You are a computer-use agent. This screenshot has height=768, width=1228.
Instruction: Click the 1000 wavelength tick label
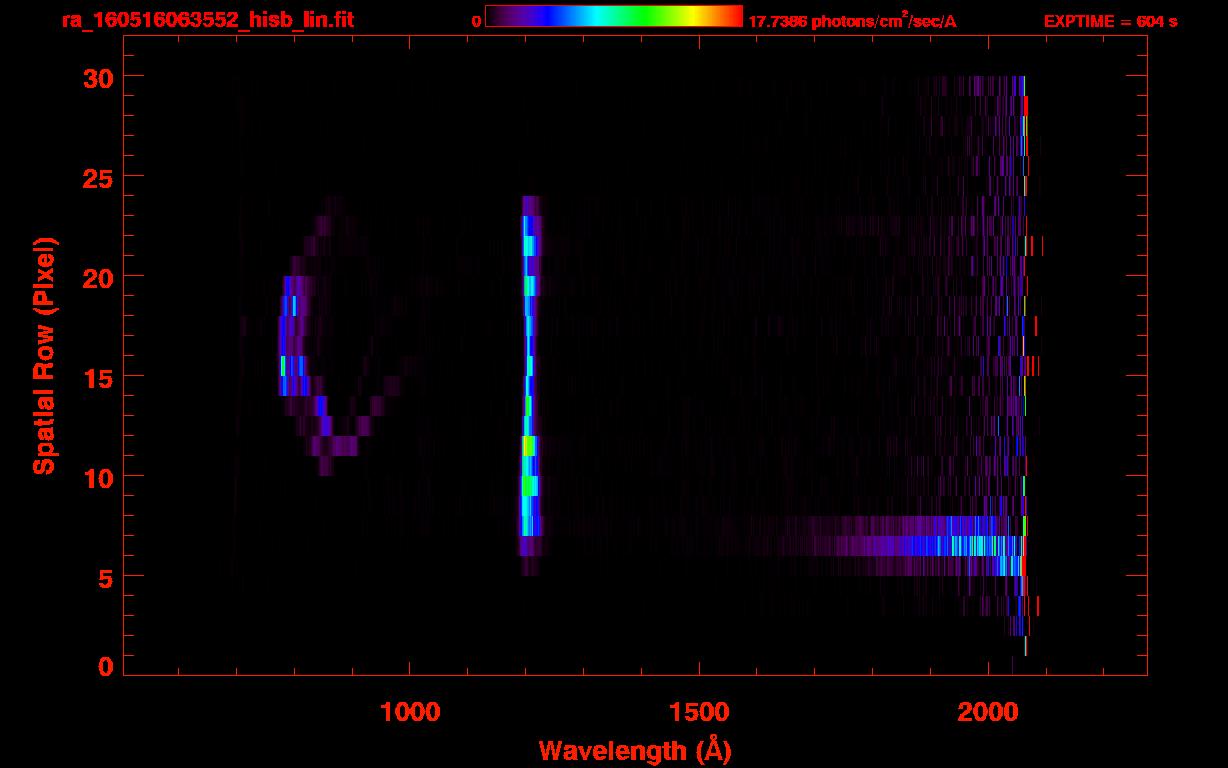[410, 711]
